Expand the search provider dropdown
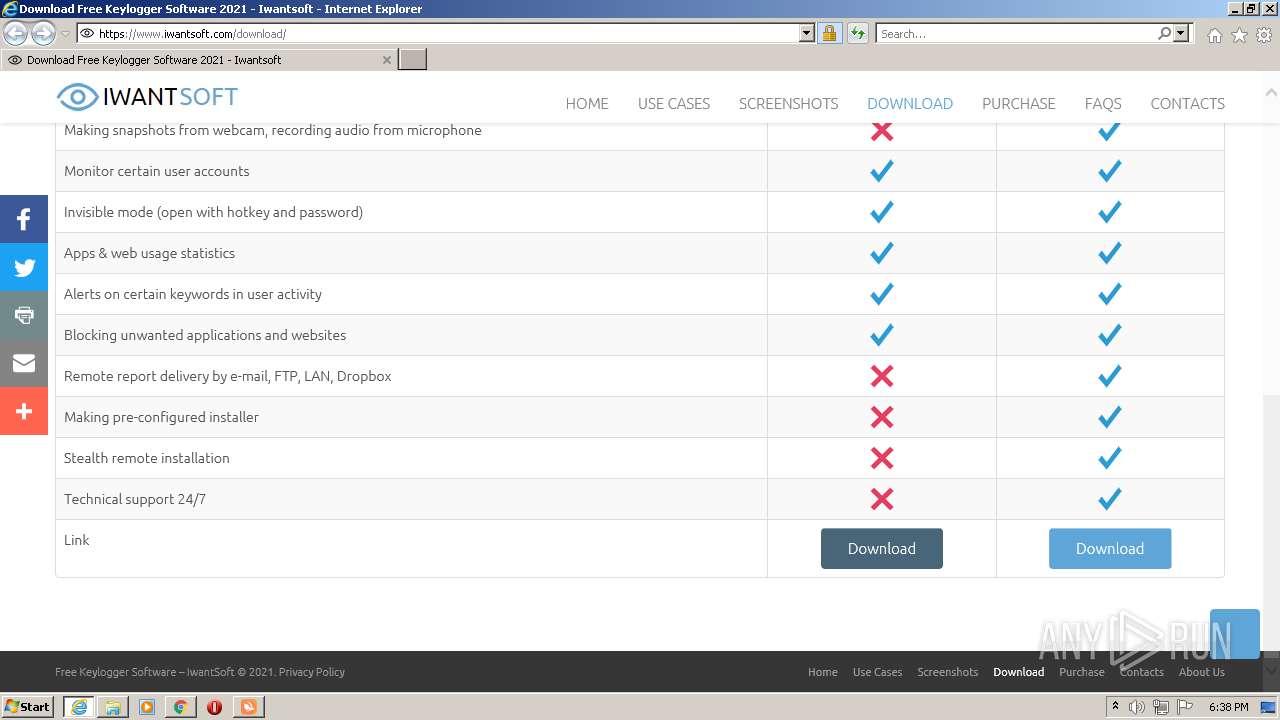Screen dimensions: 1280x720 [x=1181, y=33]
